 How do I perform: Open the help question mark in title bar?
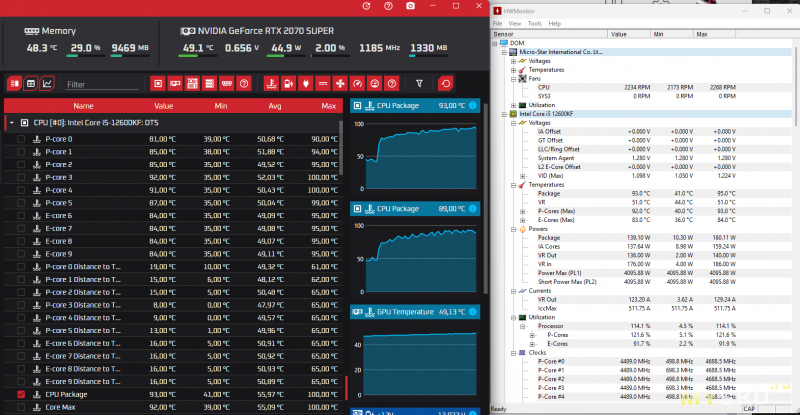(389, 6)
